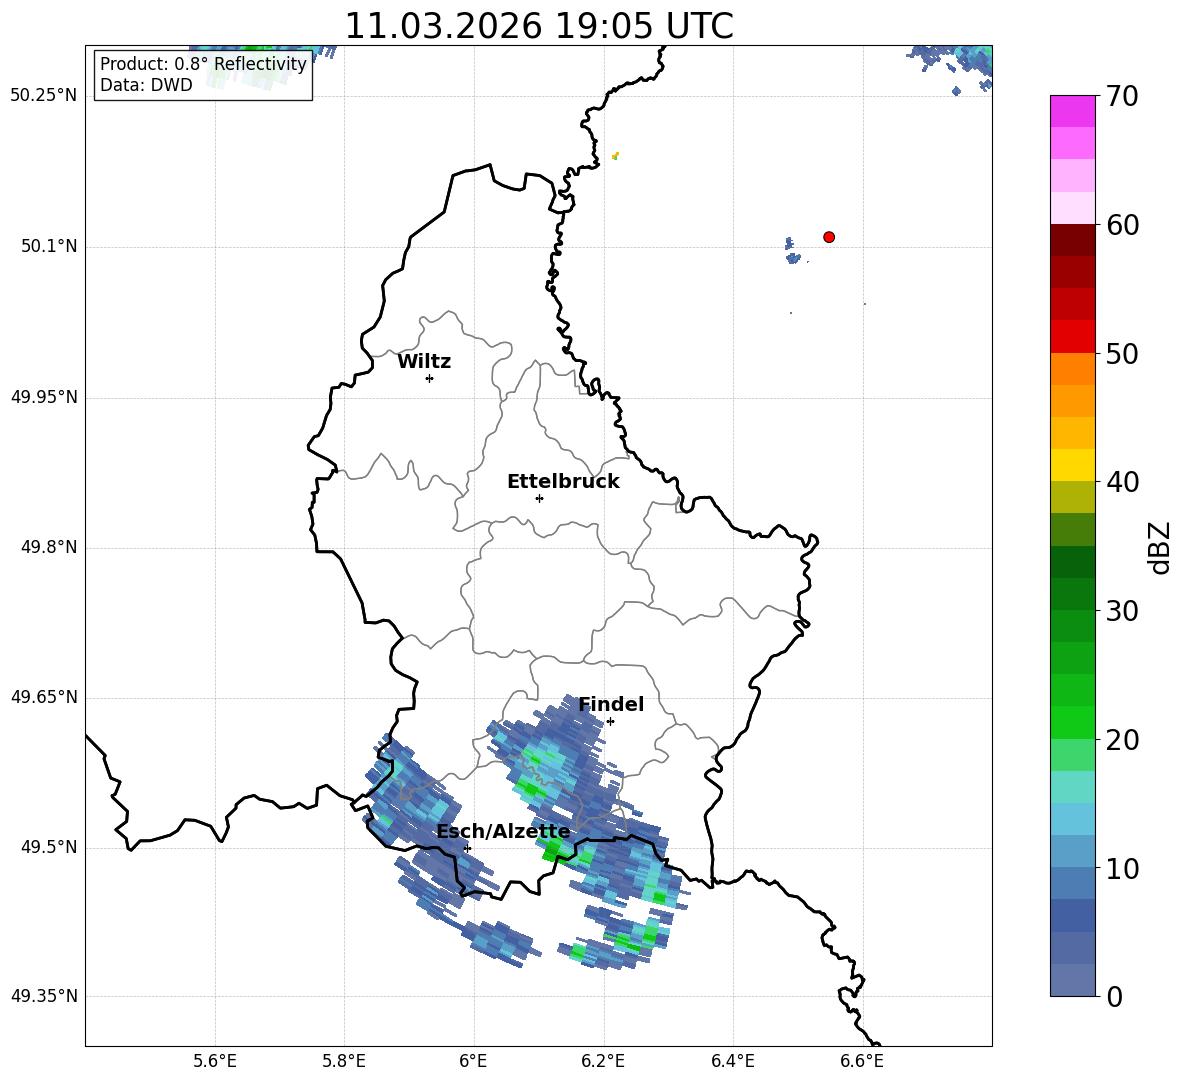Click the Ettelbruck city label

point(563,482)
